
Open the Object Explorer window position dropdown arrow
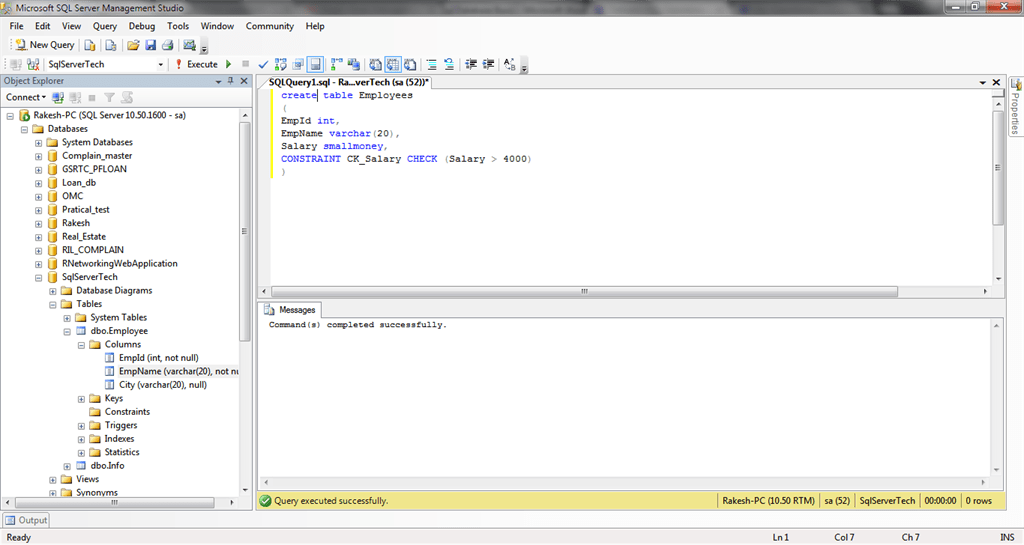218,81
